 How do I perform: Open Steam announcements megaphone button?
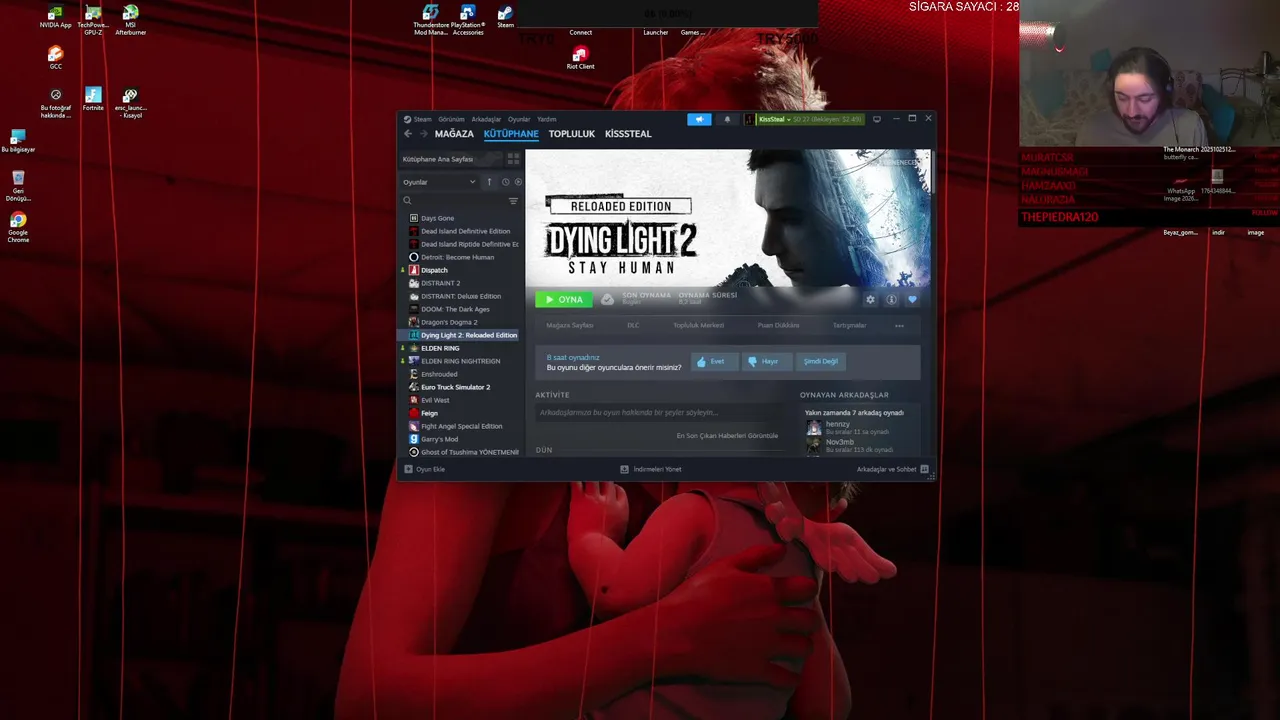tap(699, 119)
